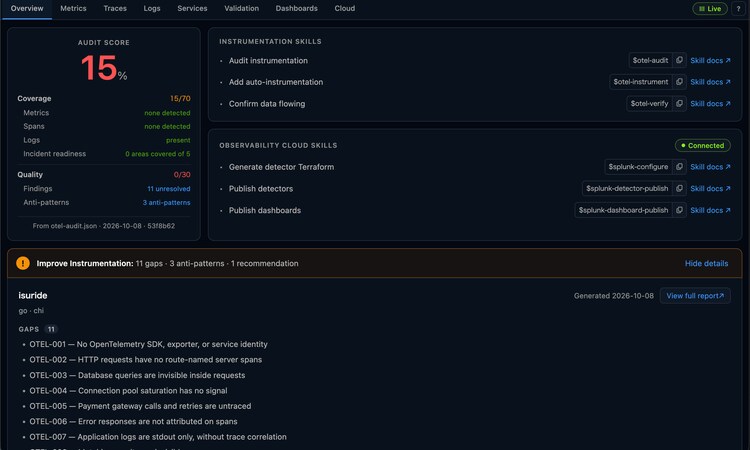Open Skill docs for Add auto-instrumentation

coord(710,82)
